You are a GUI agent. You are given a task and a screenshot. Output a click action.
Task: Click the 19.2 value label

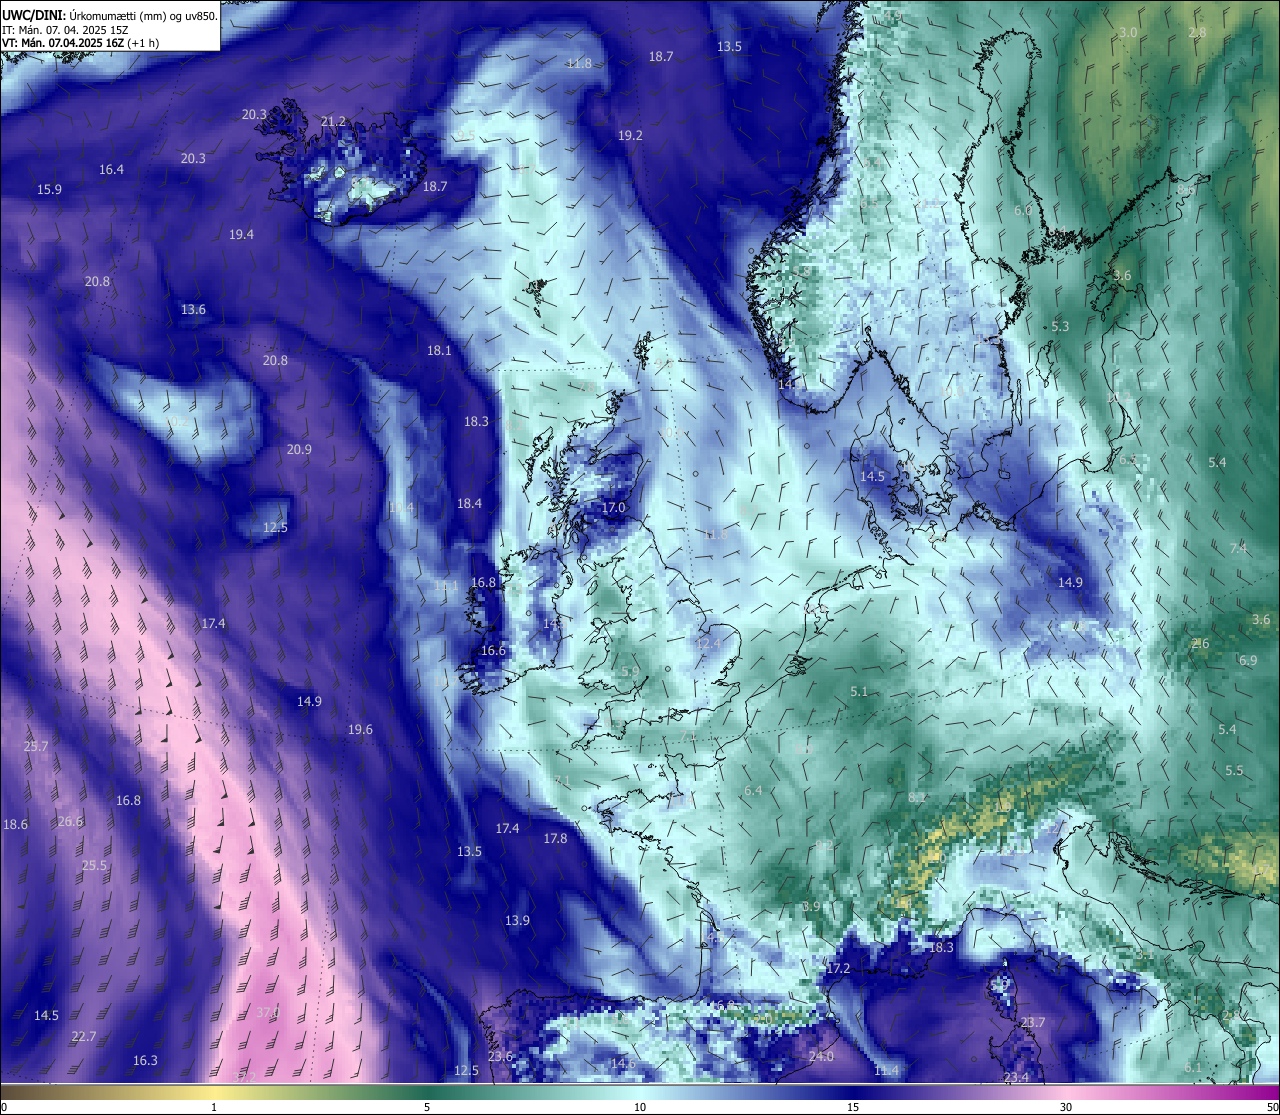point(630,135)
